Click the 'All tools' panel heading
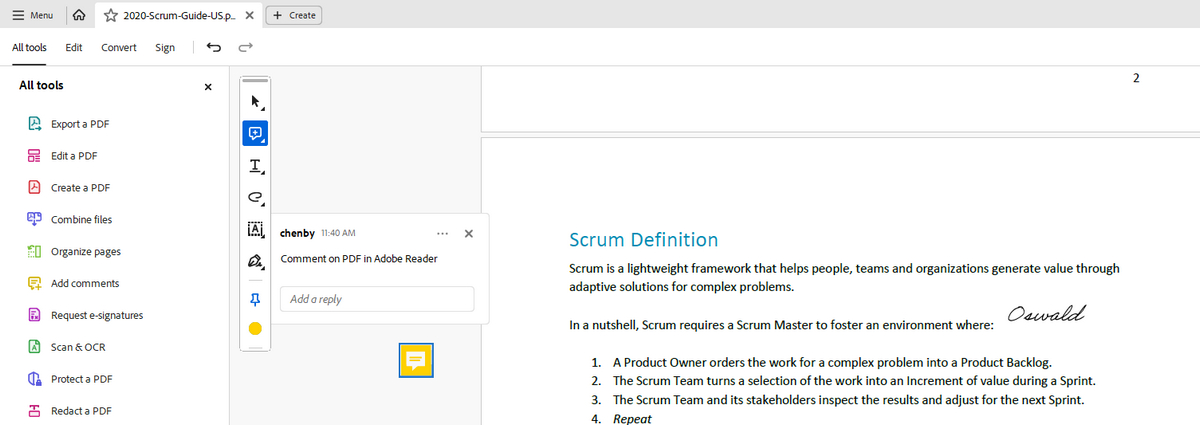1200x425 pixels. click(41, 86)
